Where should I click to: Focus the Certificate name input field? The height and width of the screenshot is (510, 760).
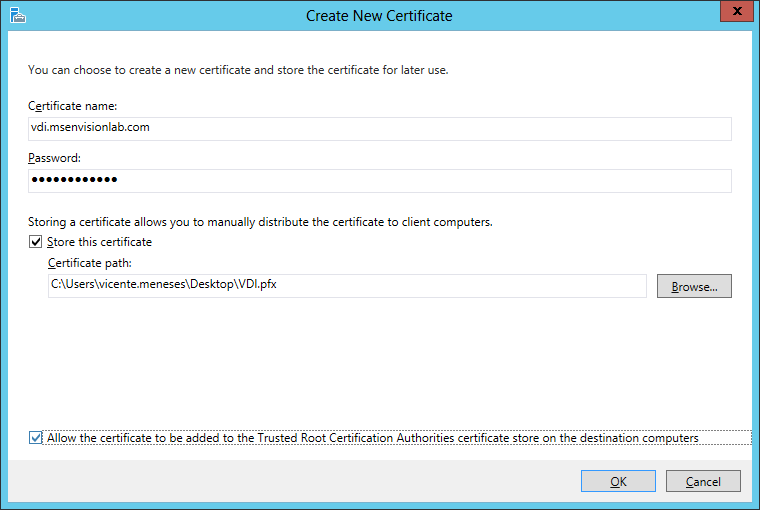(x=380, y=128)
